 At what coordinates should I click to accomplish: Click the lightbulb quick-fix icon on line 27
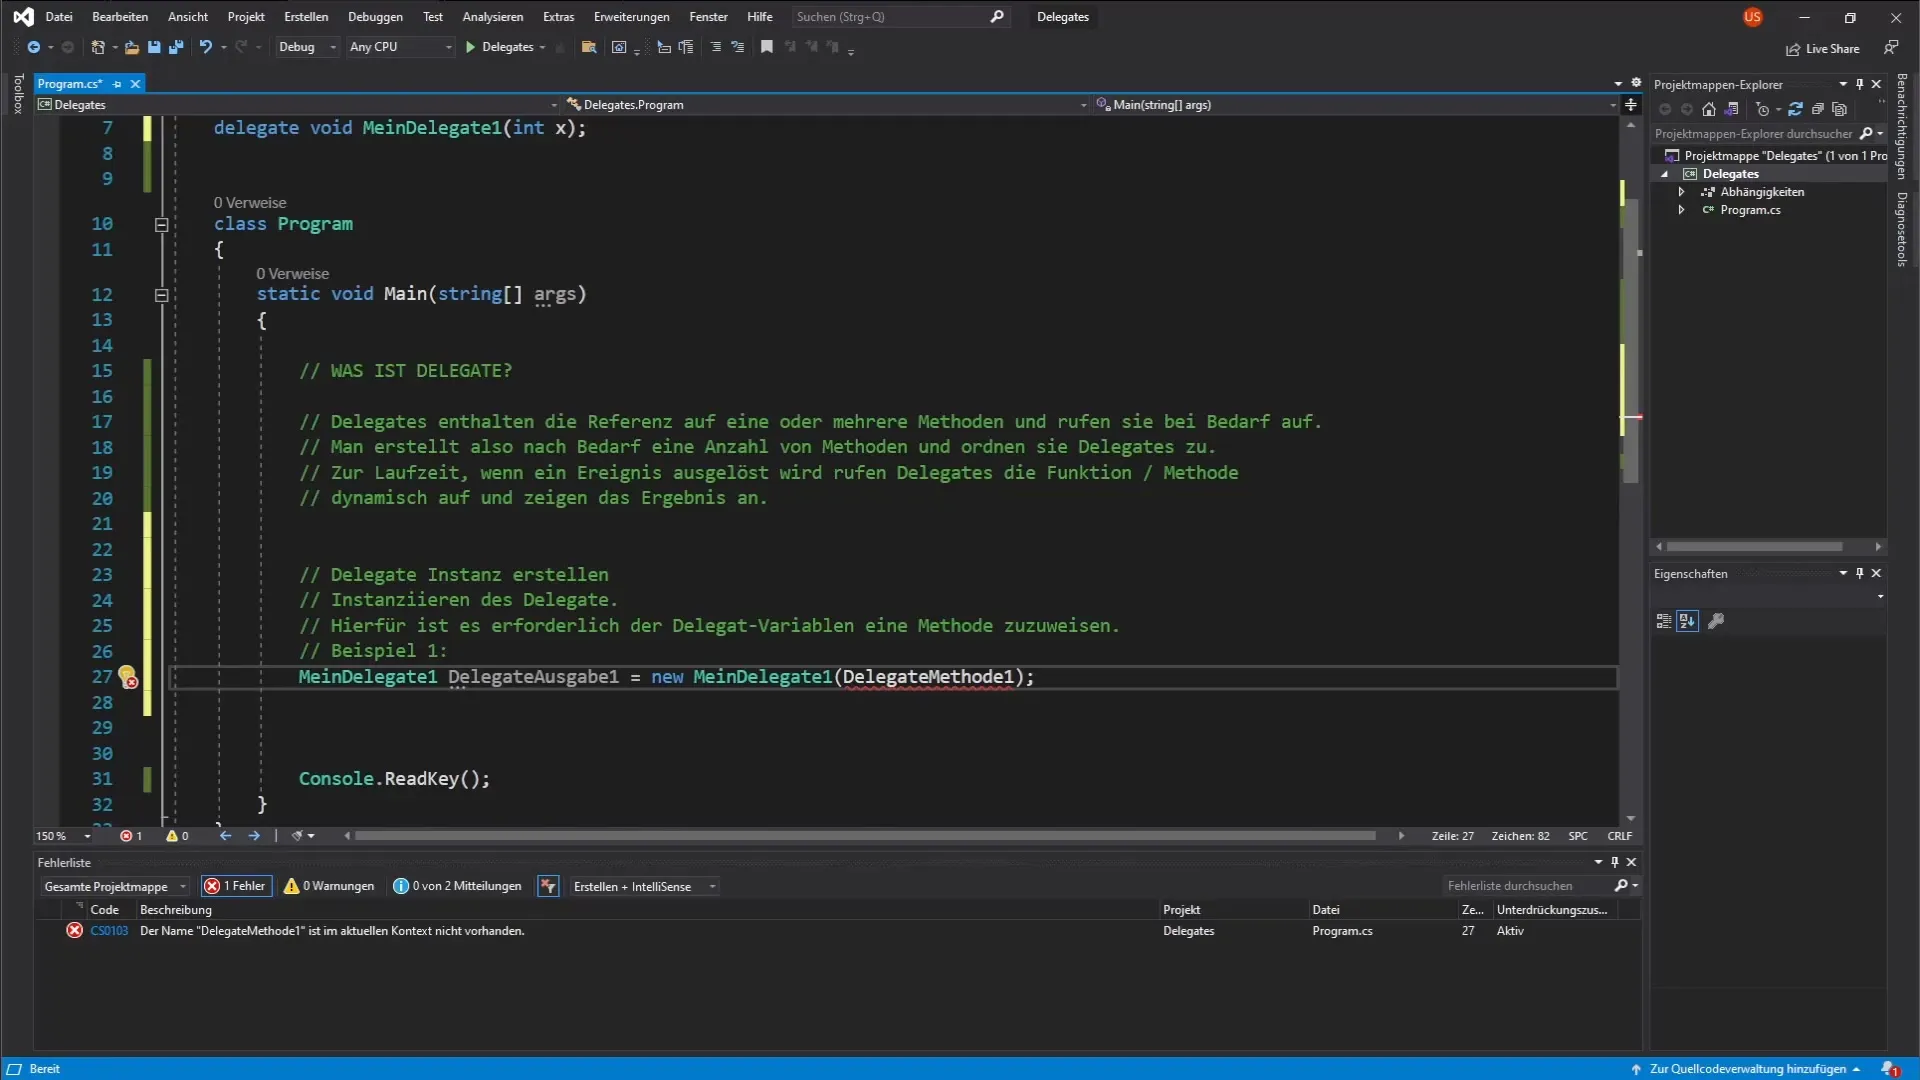[x=127, y=677]
